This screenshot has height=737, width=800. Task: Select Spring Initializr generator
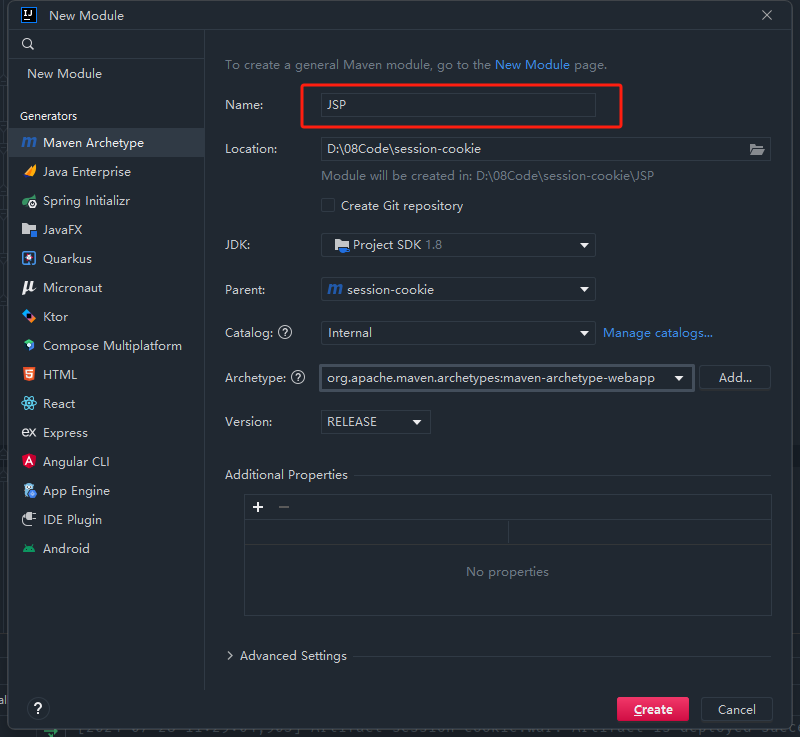[x=106, y=201]
